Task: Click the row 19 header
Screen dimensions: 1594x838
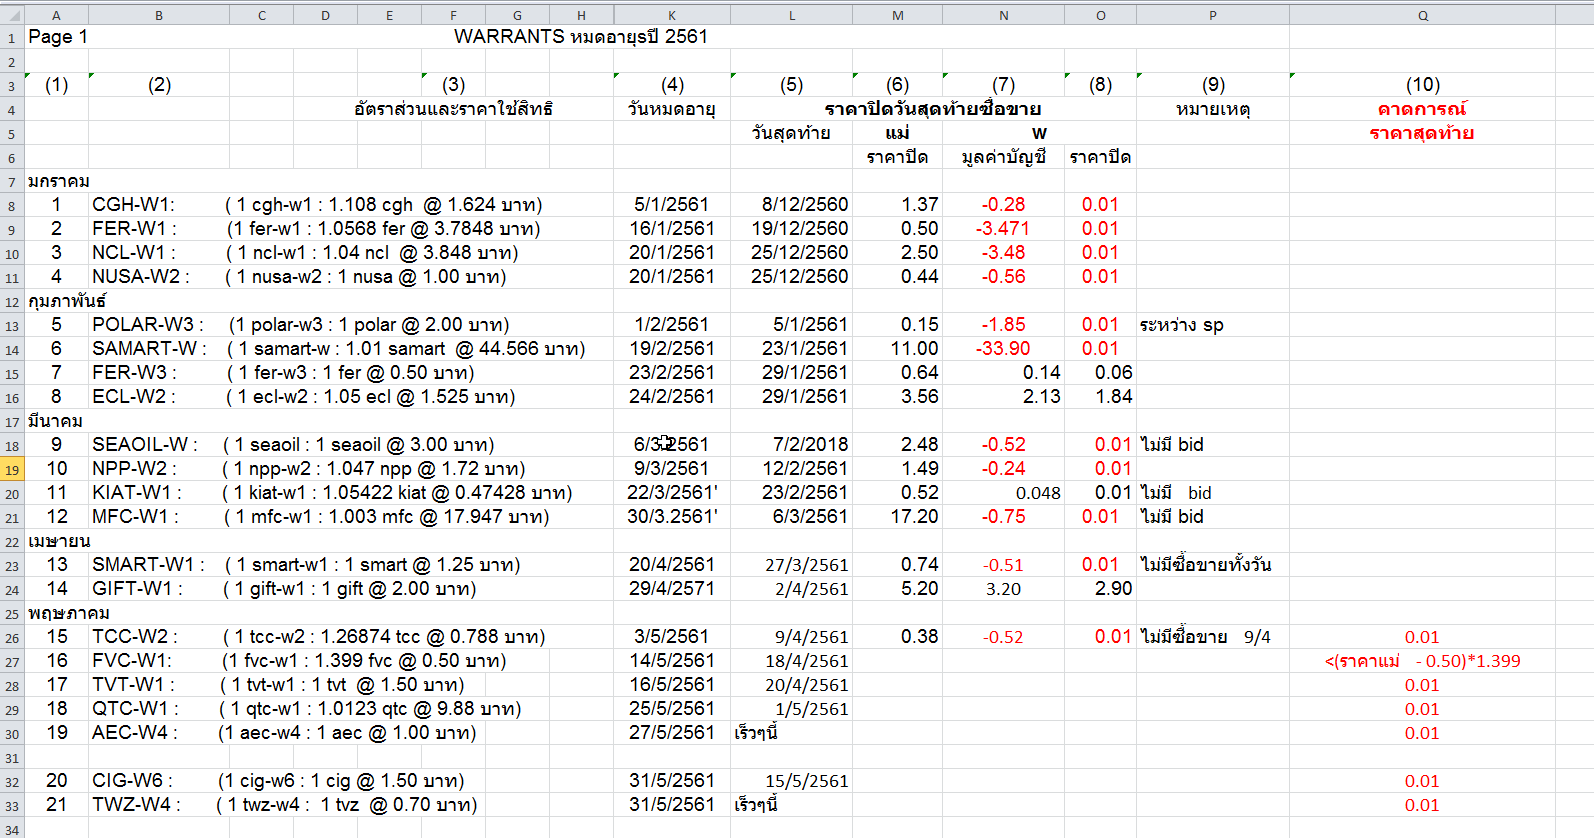Action: pos(12,470)
